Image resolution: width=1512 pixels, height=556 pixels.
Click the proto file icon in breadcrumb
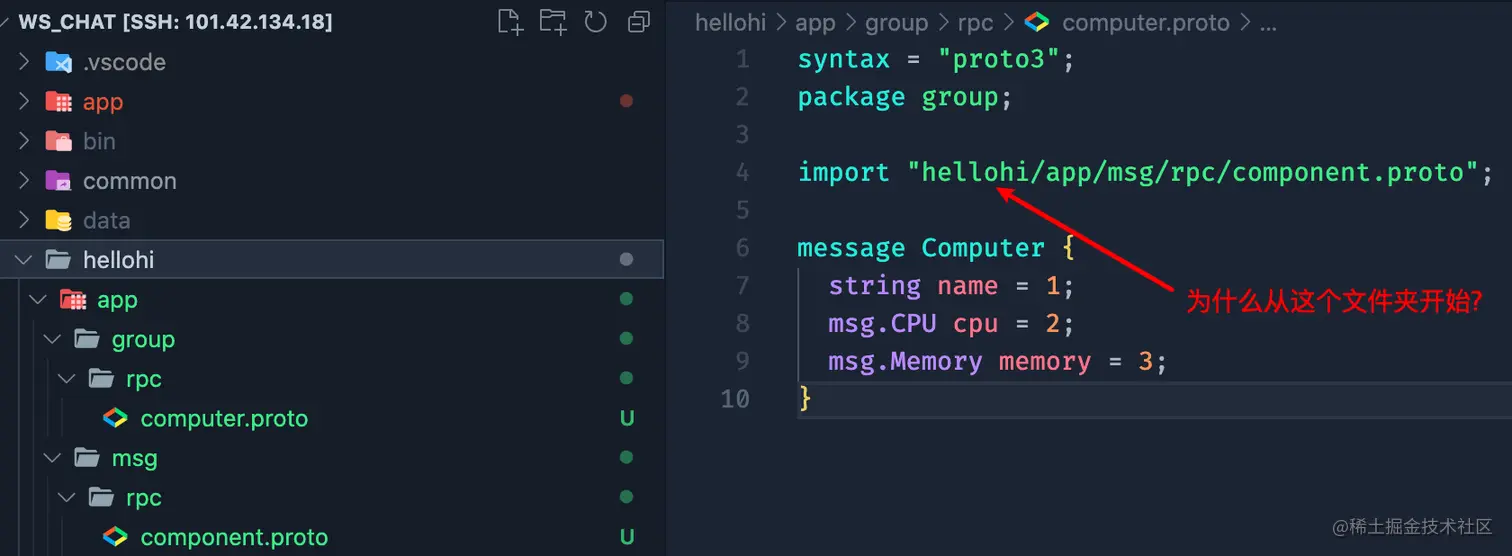(1038, 22)
